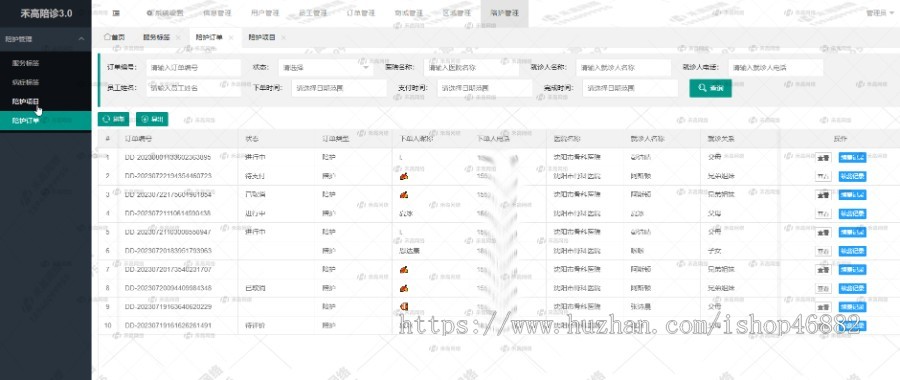Screen dimensions: 900x380
Task: Switch to the 服务标签 tab
Action: point(156,37)
